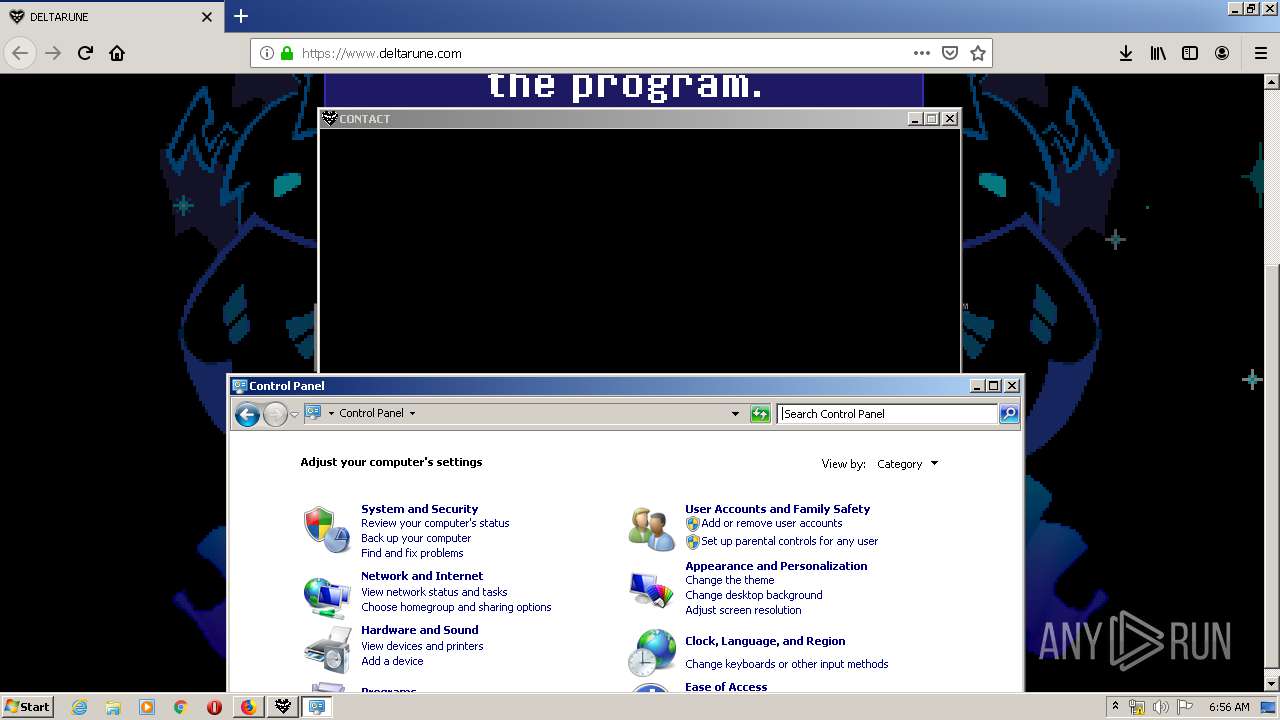Click Change the theme link

point(729,580)
